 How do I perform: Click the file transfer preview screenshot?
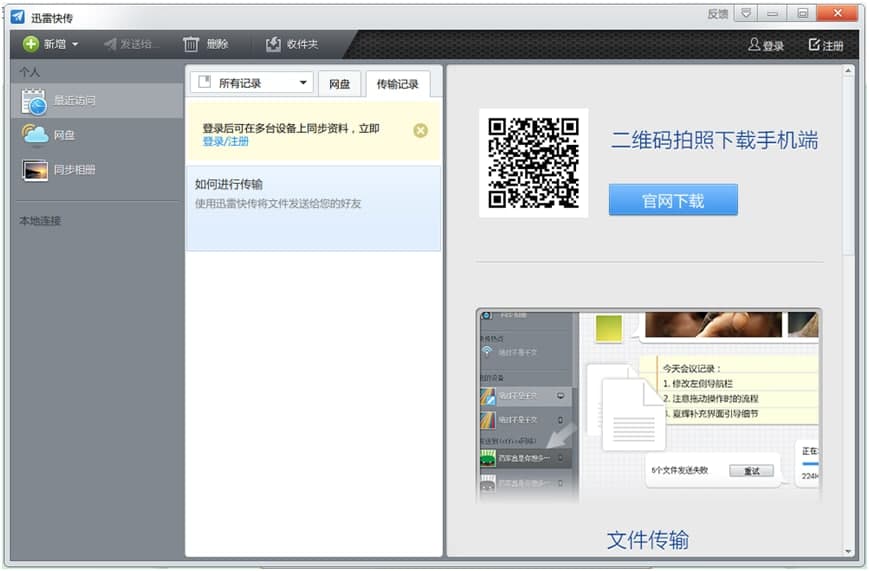click(x=648, y=406)
